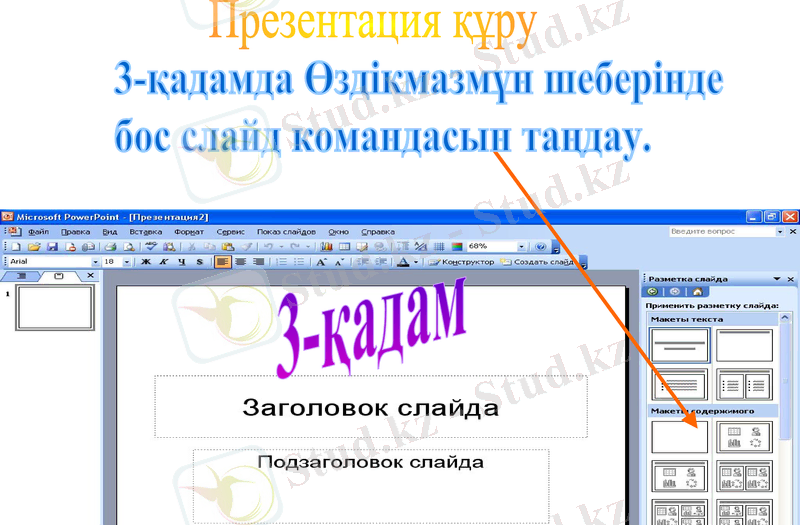Open the Разметка слайда task pane menu arrow
Image resolution: width=800 pixels, height=525 pixels.
point(777,279)
